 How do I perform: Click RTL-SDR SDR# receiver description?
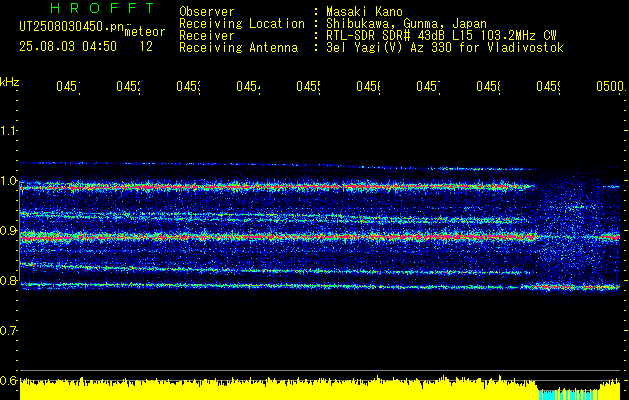(442, 36)
